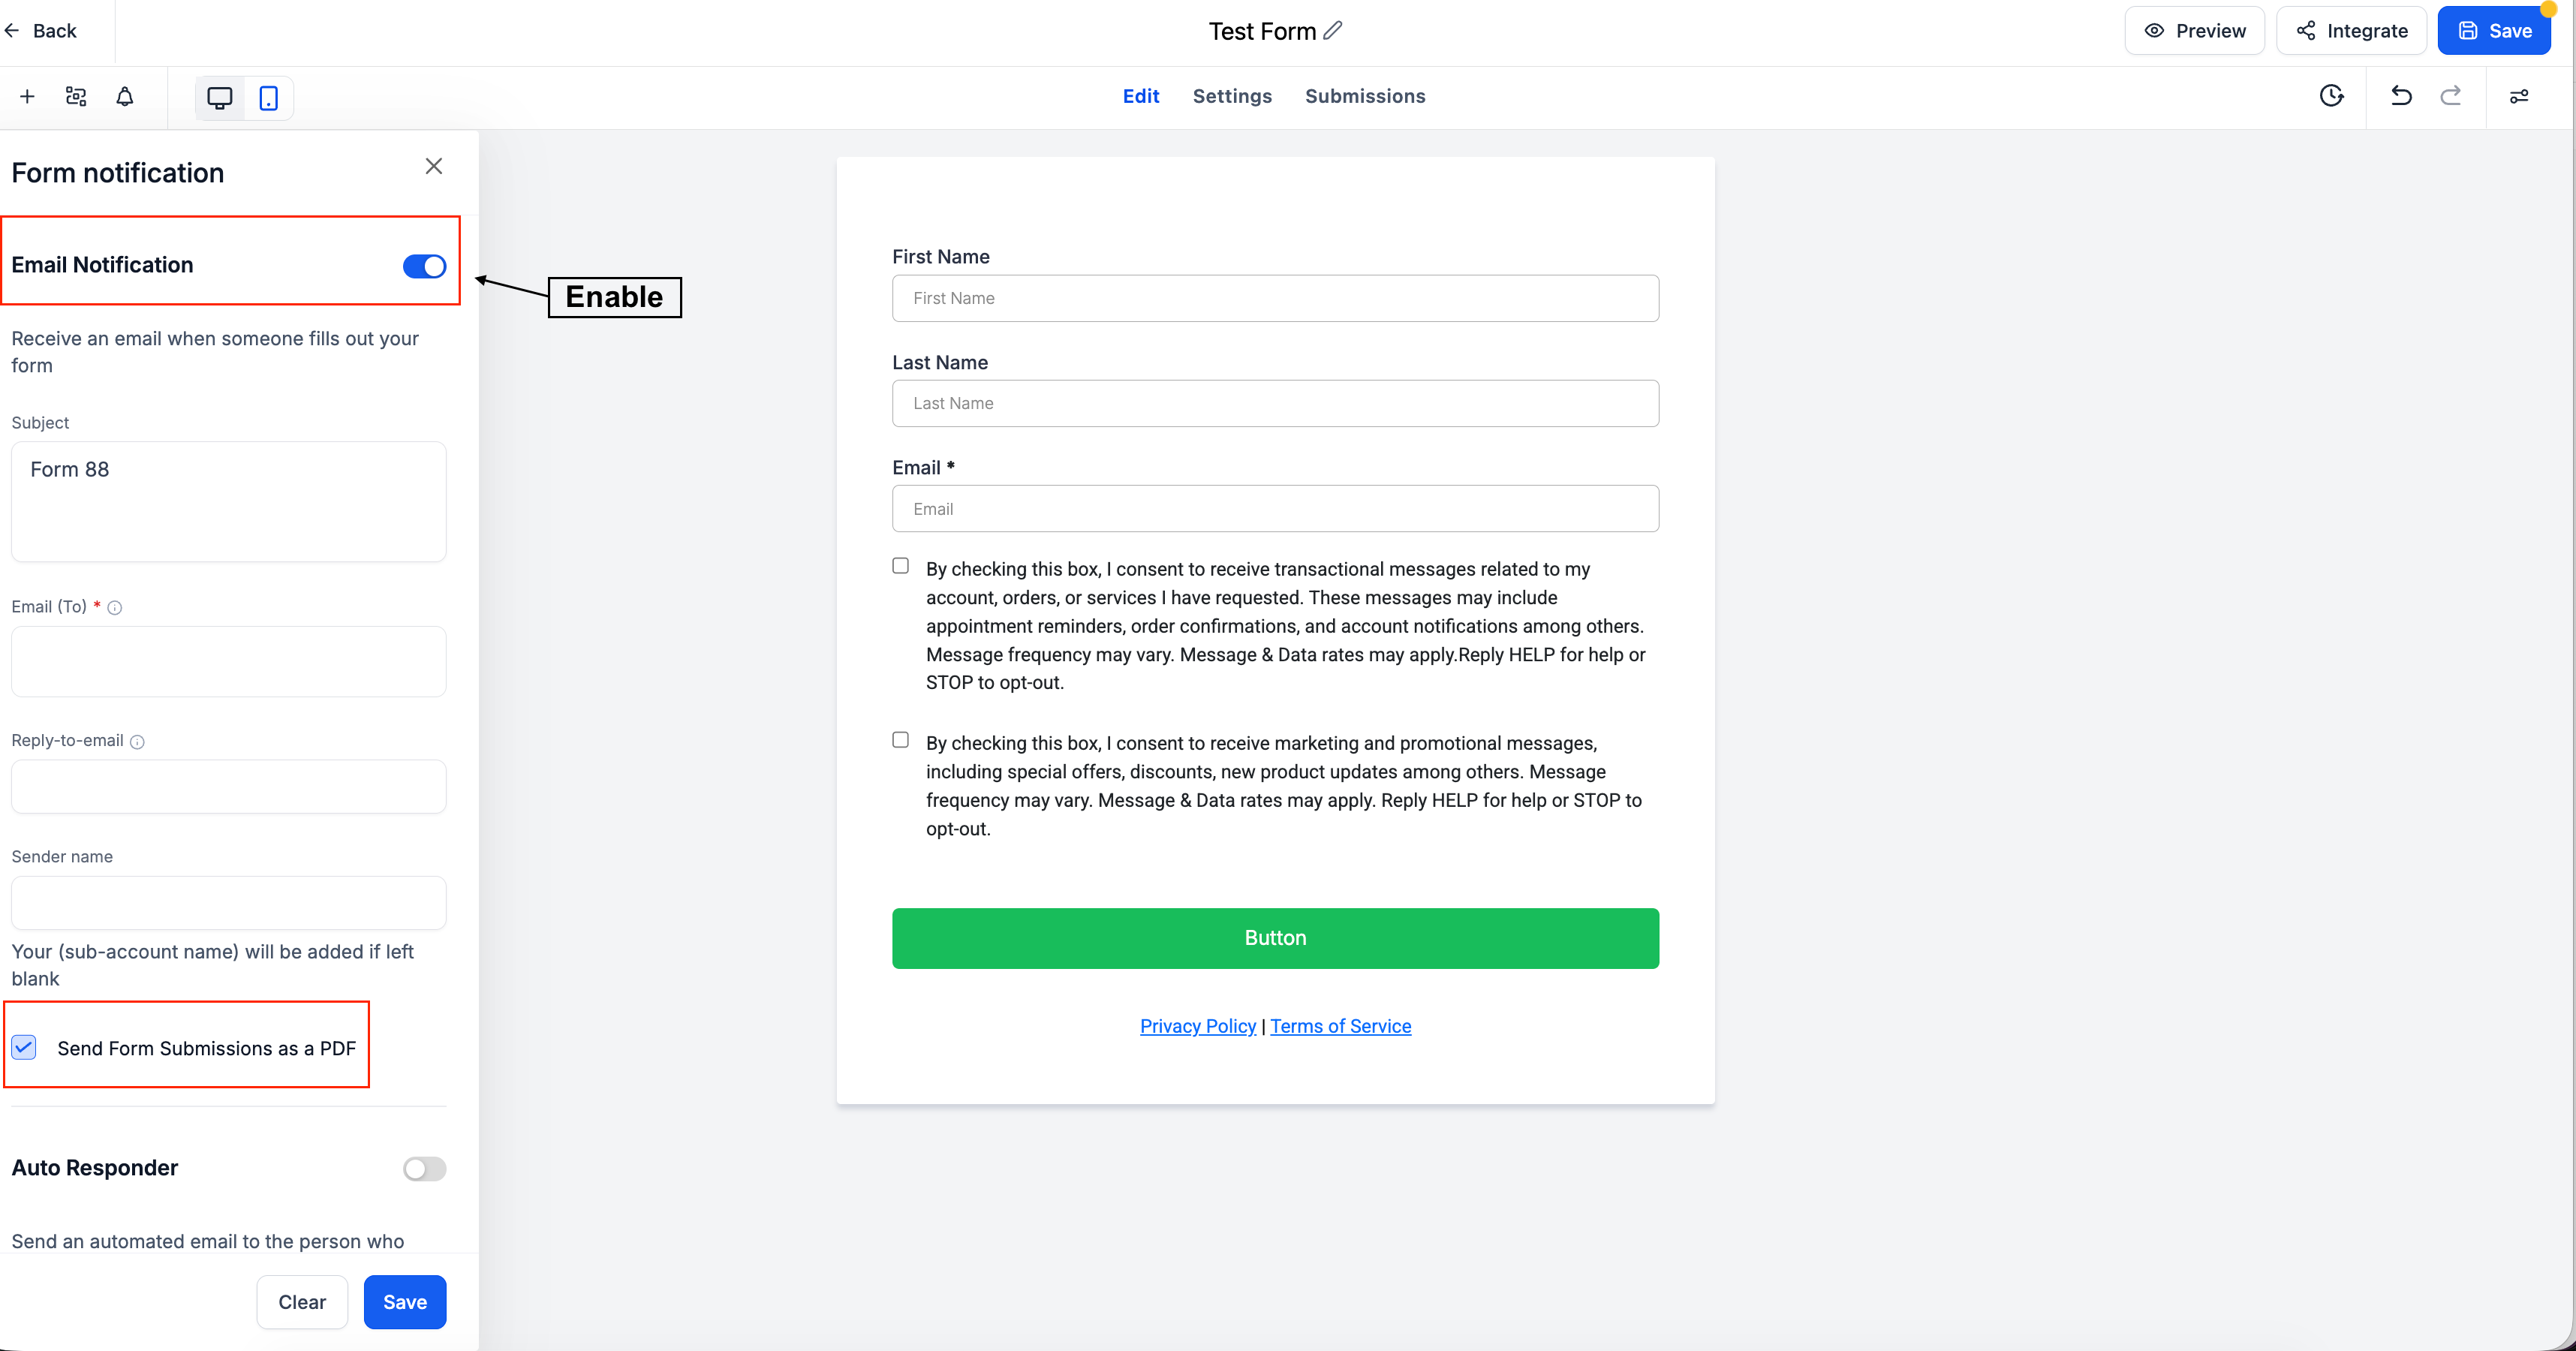Screen dimensions: 2576x1351
Task: Check the transactional messages consent box
Action: tap(899, 565)
